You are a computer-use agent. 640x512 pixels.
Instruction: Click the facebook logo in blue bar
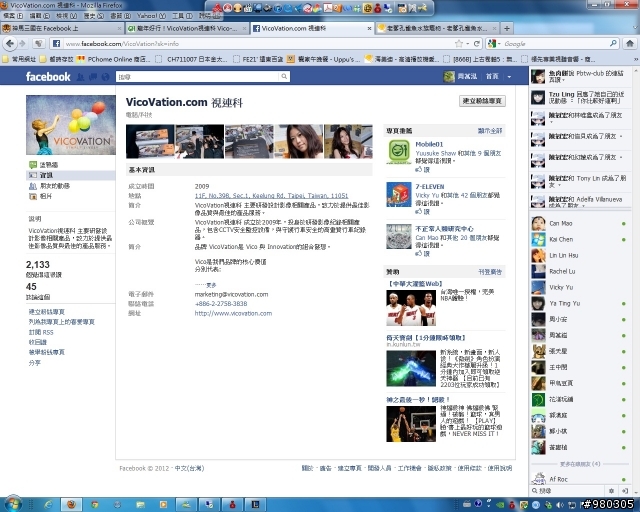(x=48, y=76)
